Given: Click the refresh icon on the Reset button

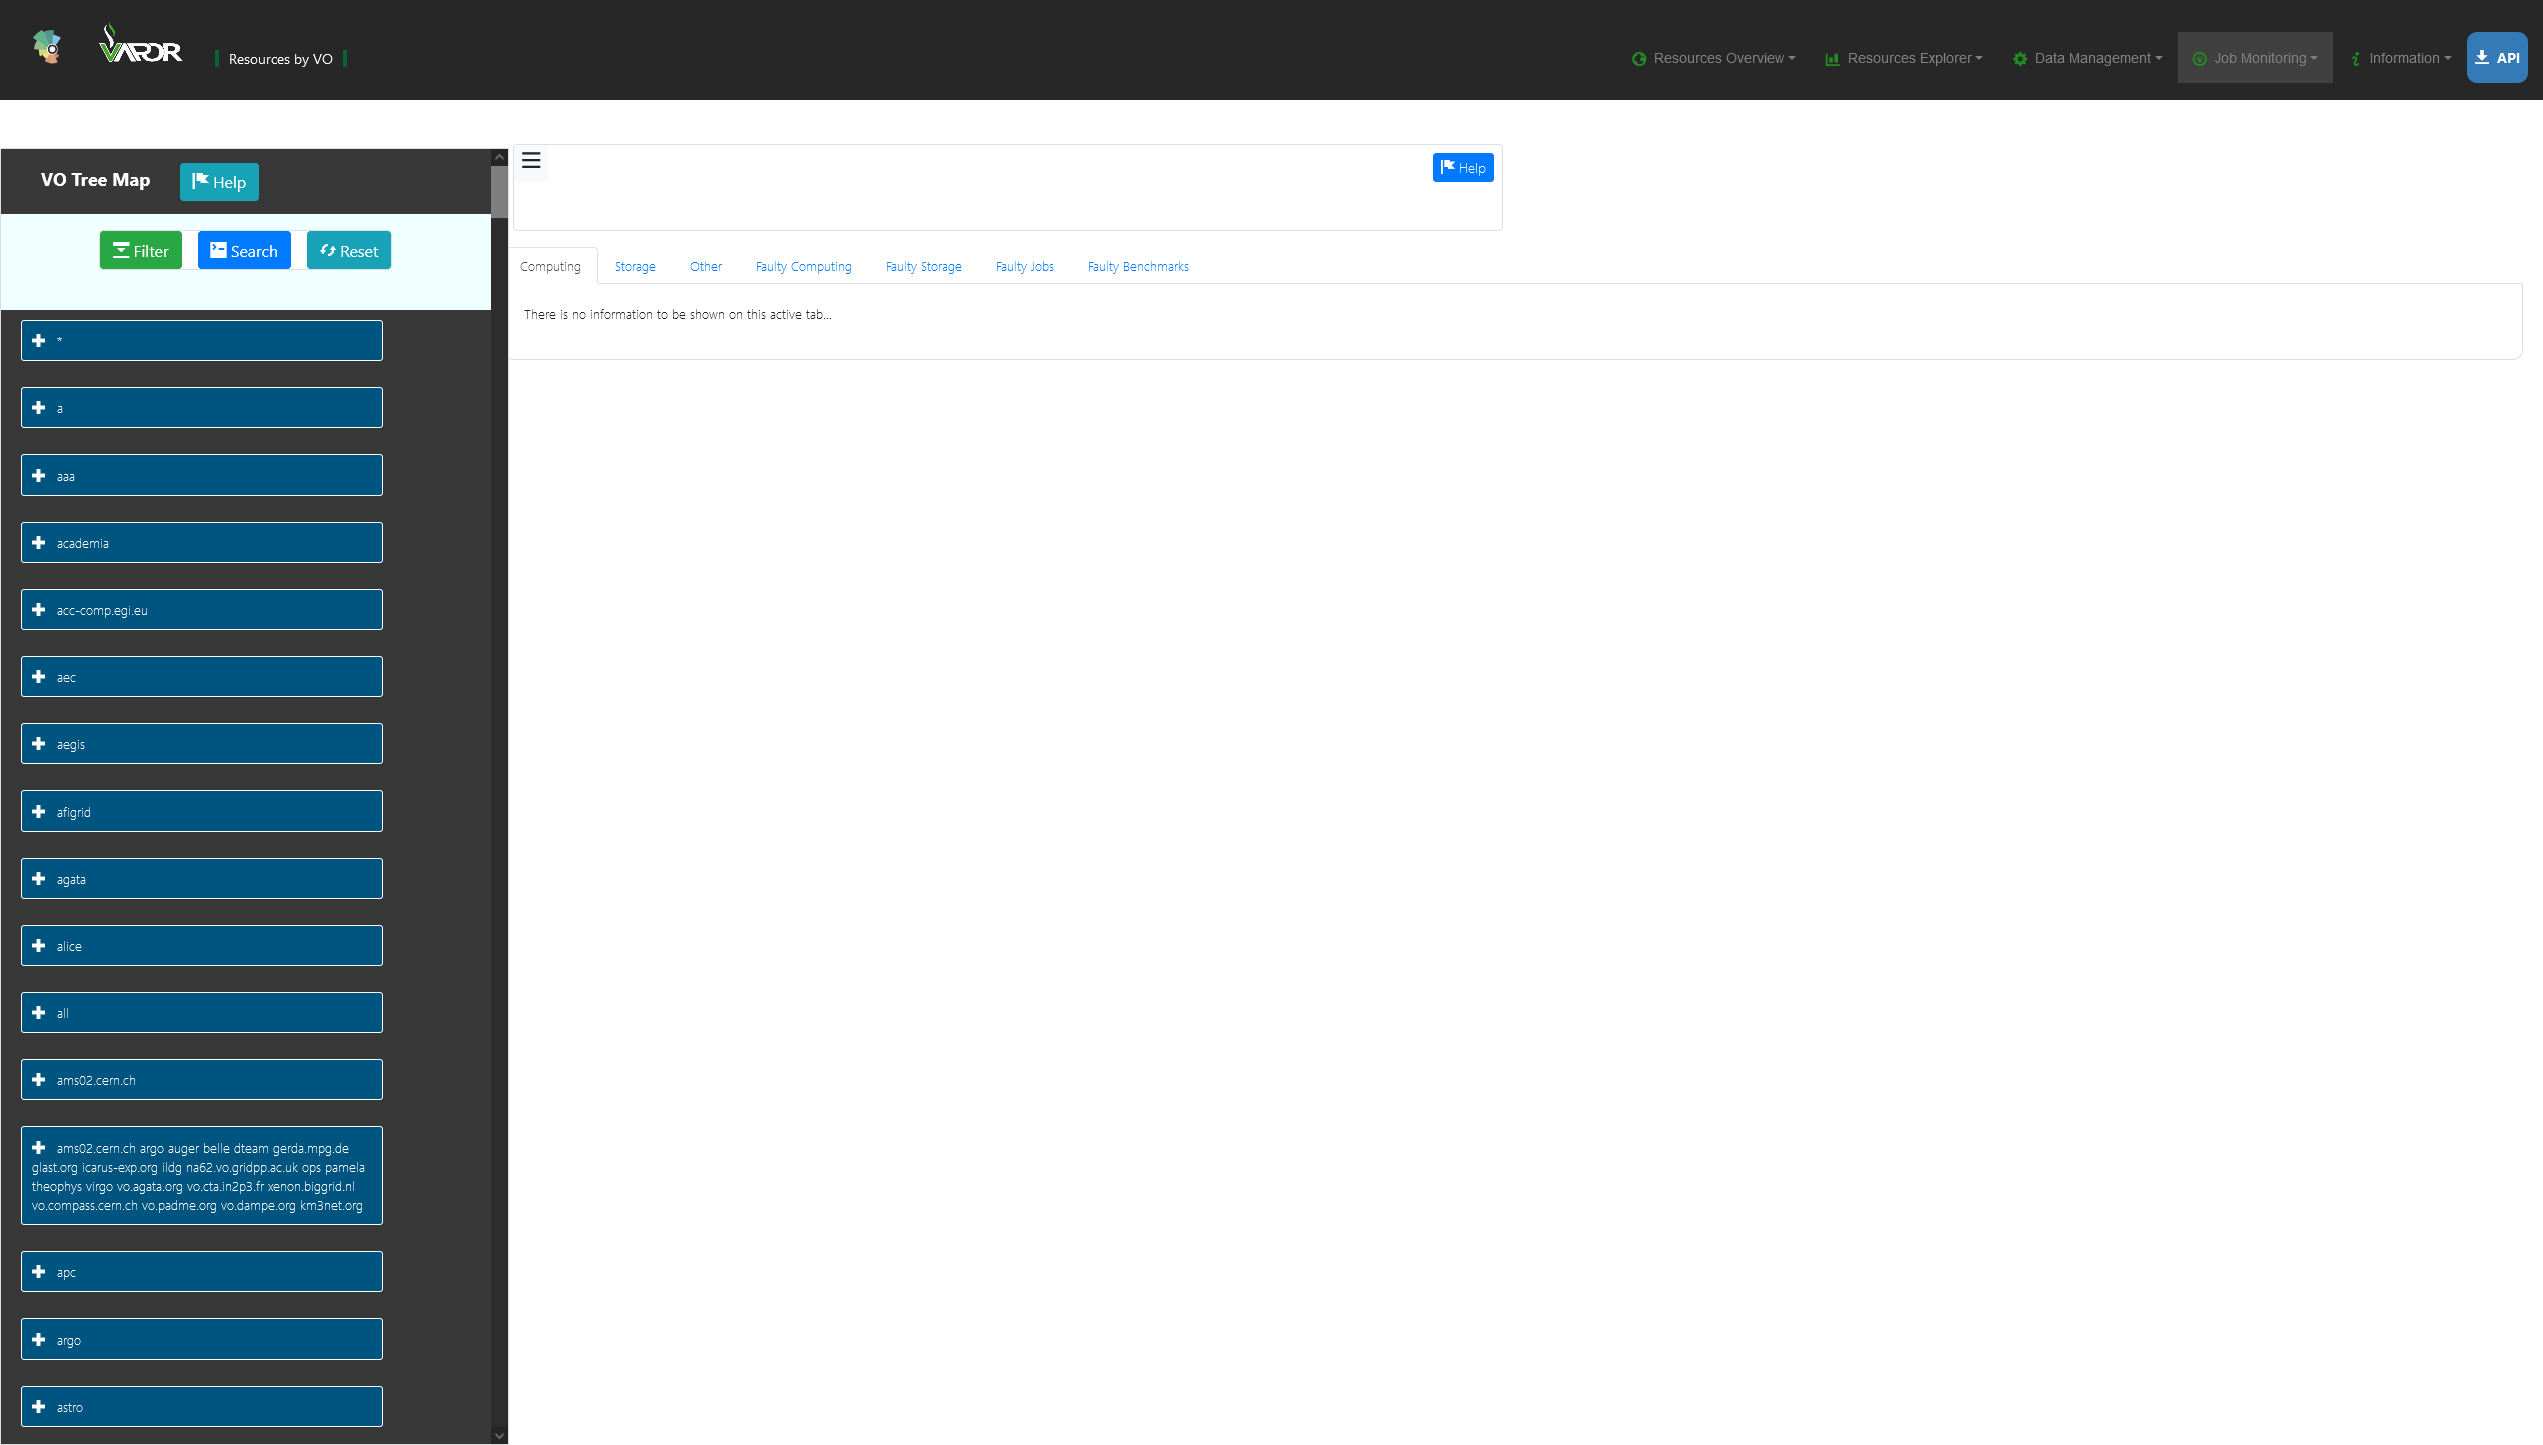Looking at the screenshot, I should 327,250.
